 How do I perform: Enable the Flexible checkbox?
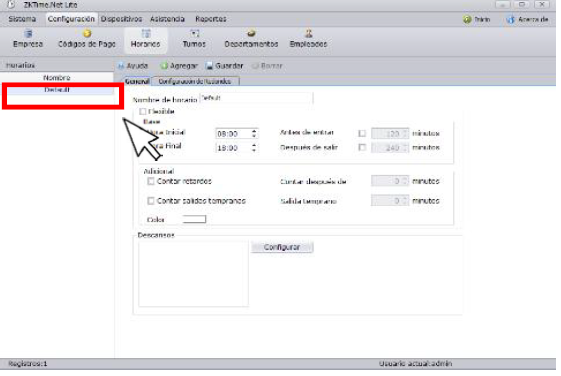(143, 112)
